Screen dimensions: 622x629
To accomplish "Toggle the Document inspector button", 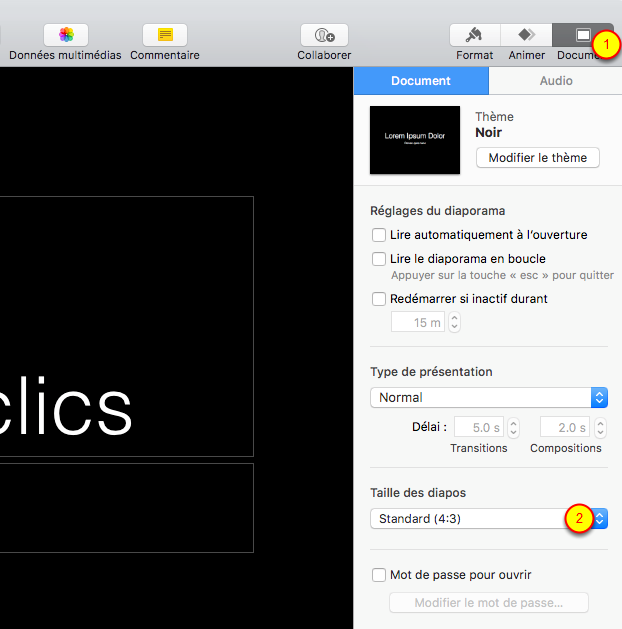I will click(x=582, y=35).
